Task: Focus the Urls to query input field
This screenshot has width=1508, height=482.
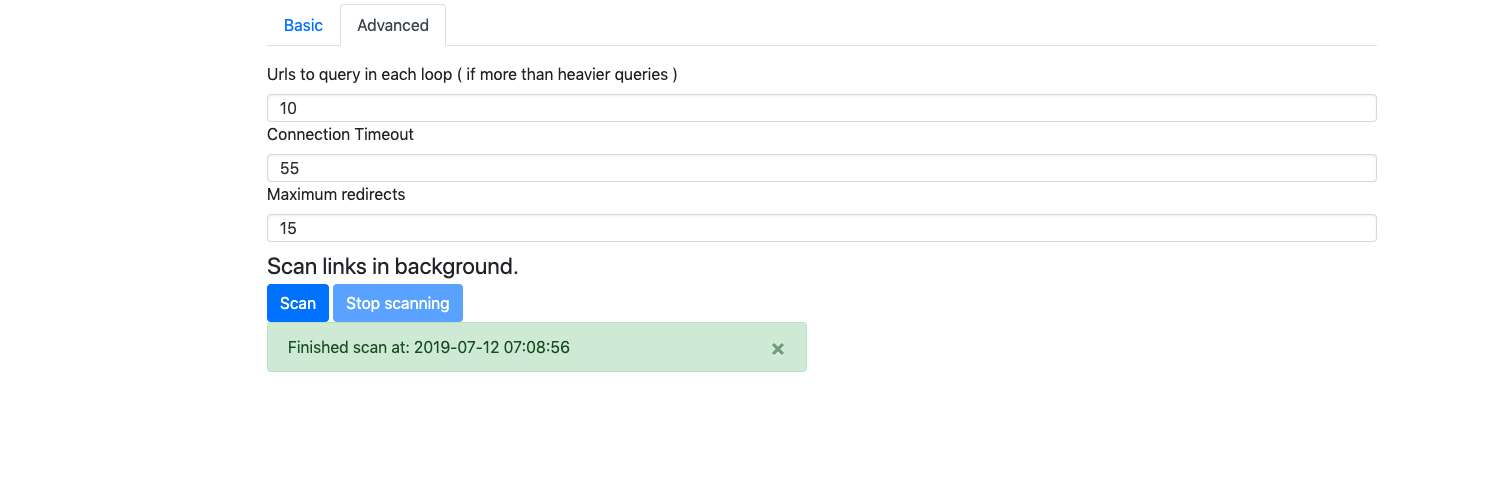Action: pos(822,108)
